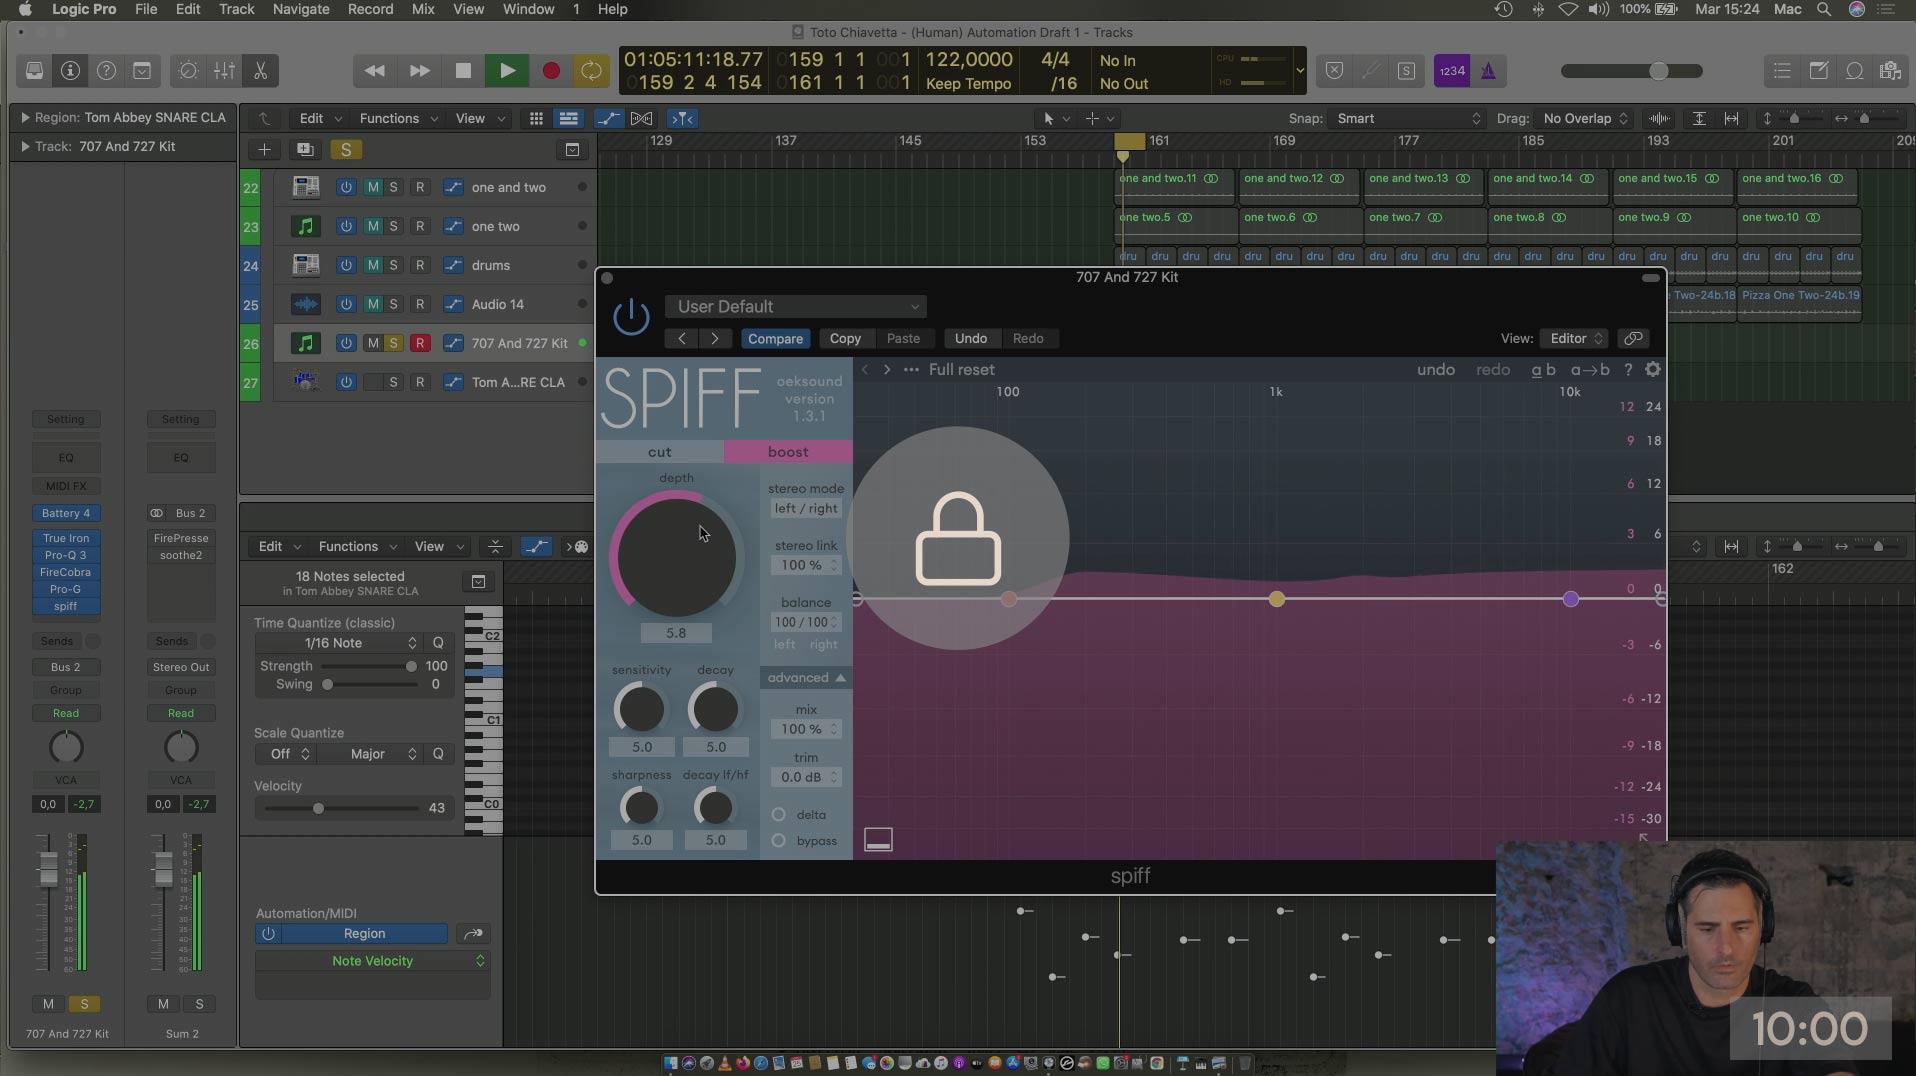This screenshot has height=1076, width=1916.
Task: Open the Inspector (i) button
Action: coord(70,71)
